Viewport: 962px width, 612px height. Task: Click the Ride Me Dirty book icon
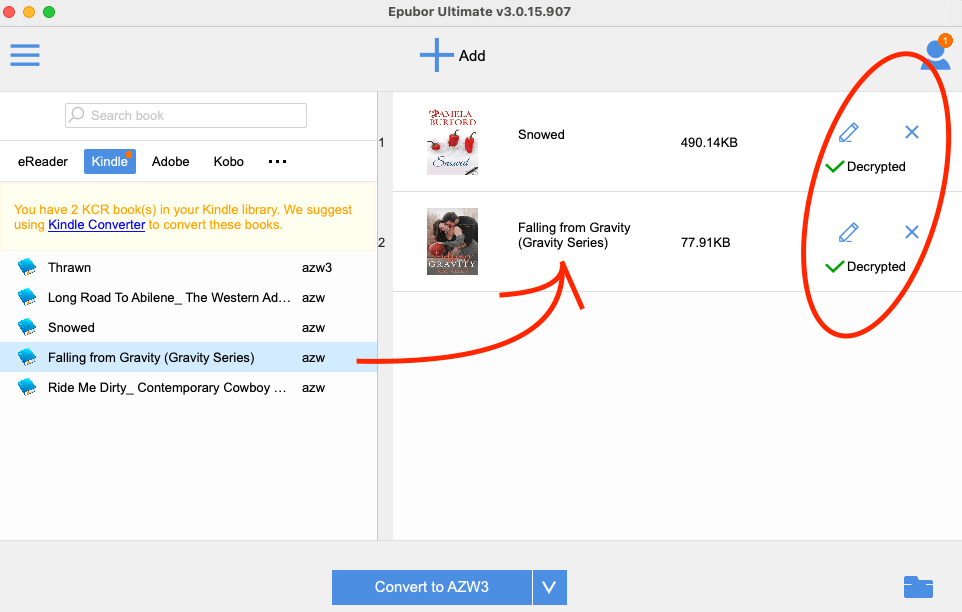[27, 388]
